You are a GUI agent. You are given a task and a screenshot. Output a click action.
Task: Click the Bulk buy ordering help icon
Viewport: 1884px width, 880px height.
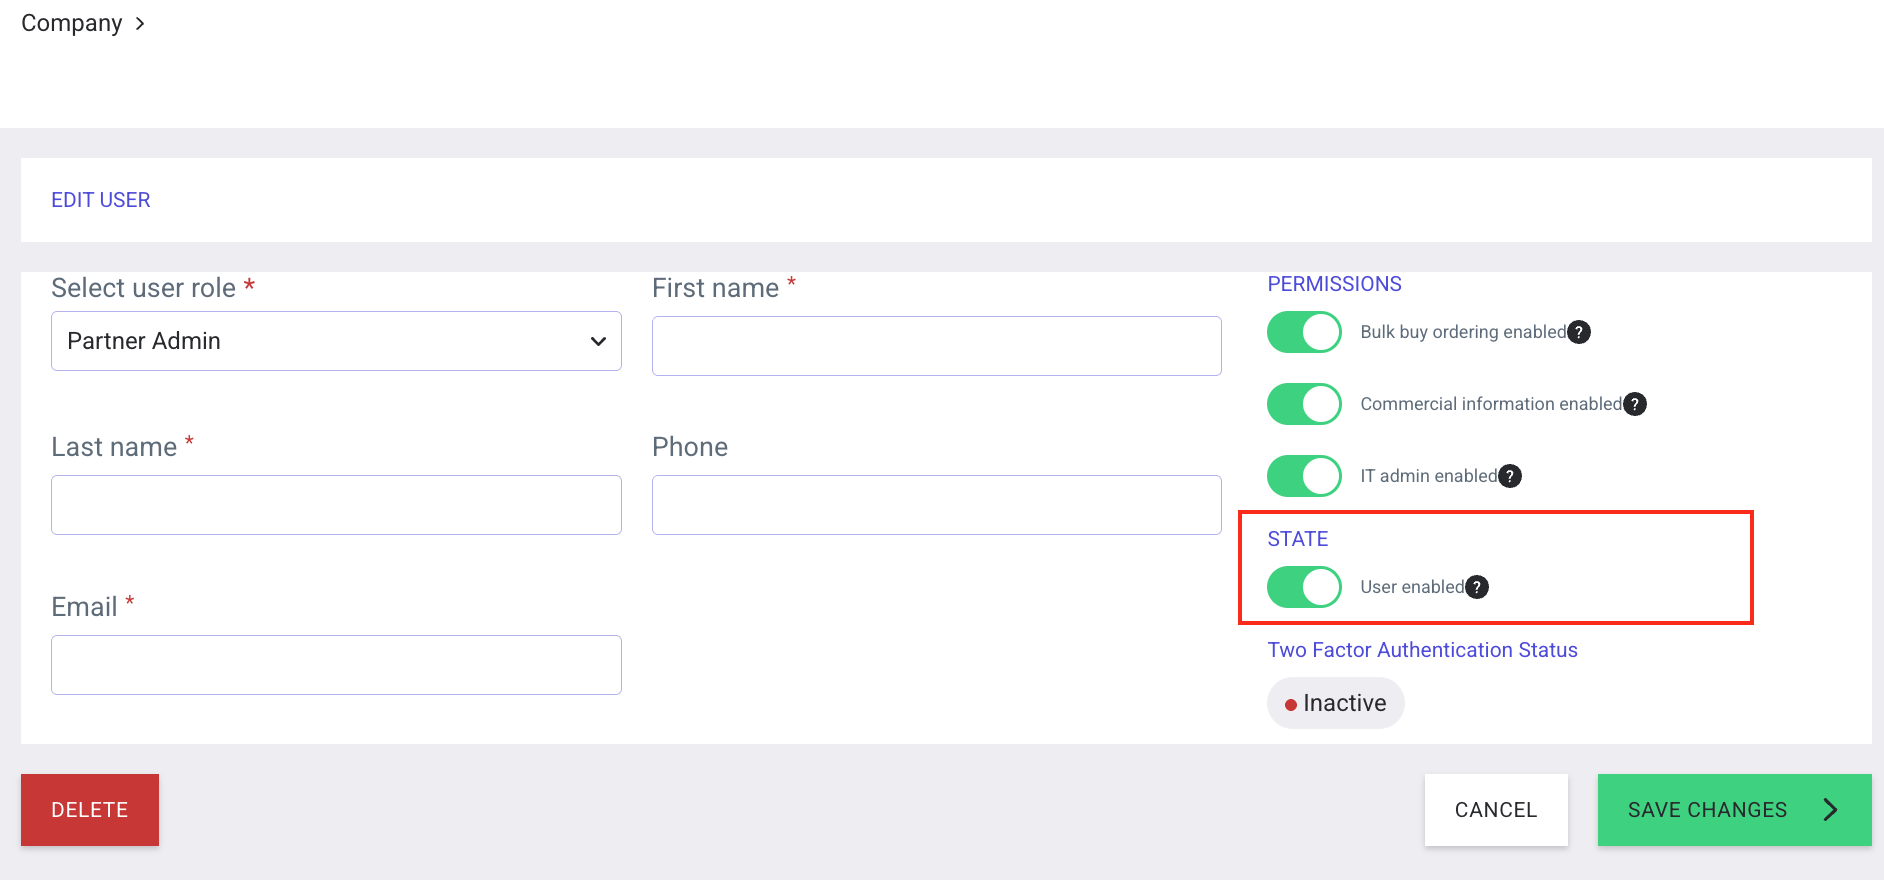coord(1579,332)
